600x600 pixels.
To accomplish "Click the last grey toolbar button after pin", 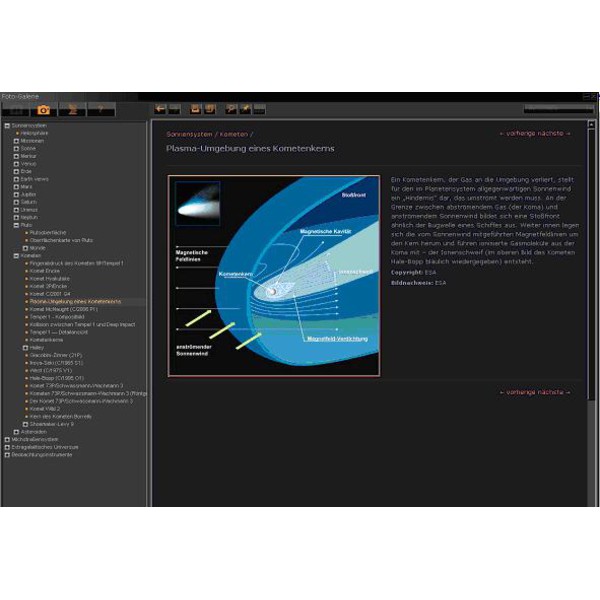I will click(x=259, y=109).
